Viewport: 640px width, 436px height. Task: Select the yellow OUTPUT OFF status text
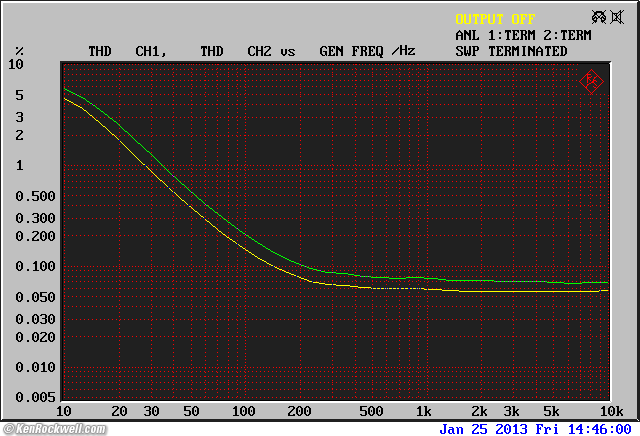[495, 19]
